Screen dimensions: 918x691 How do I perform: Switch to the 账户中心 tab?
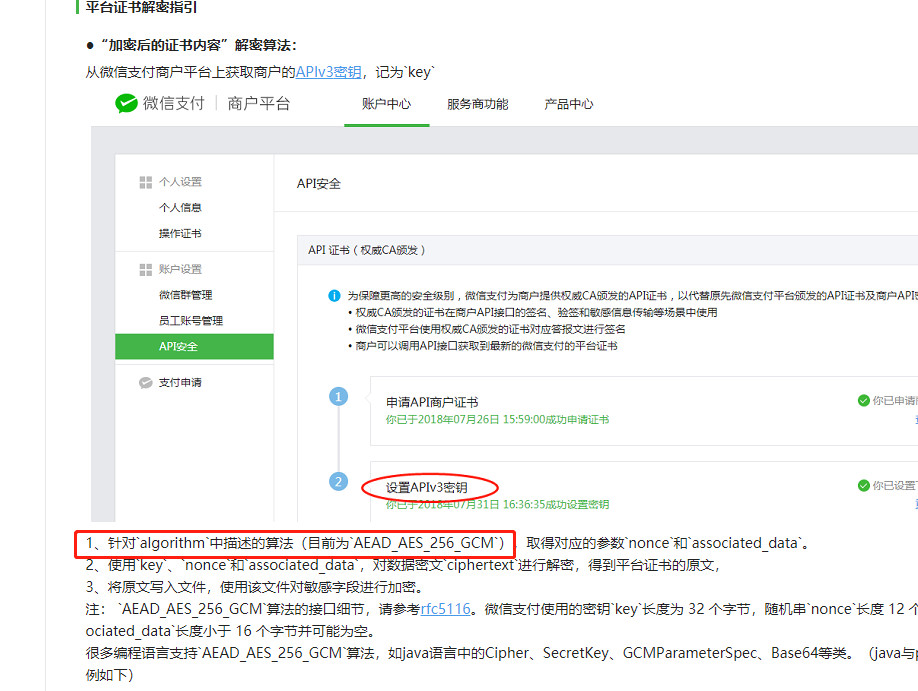pos(386,104)
